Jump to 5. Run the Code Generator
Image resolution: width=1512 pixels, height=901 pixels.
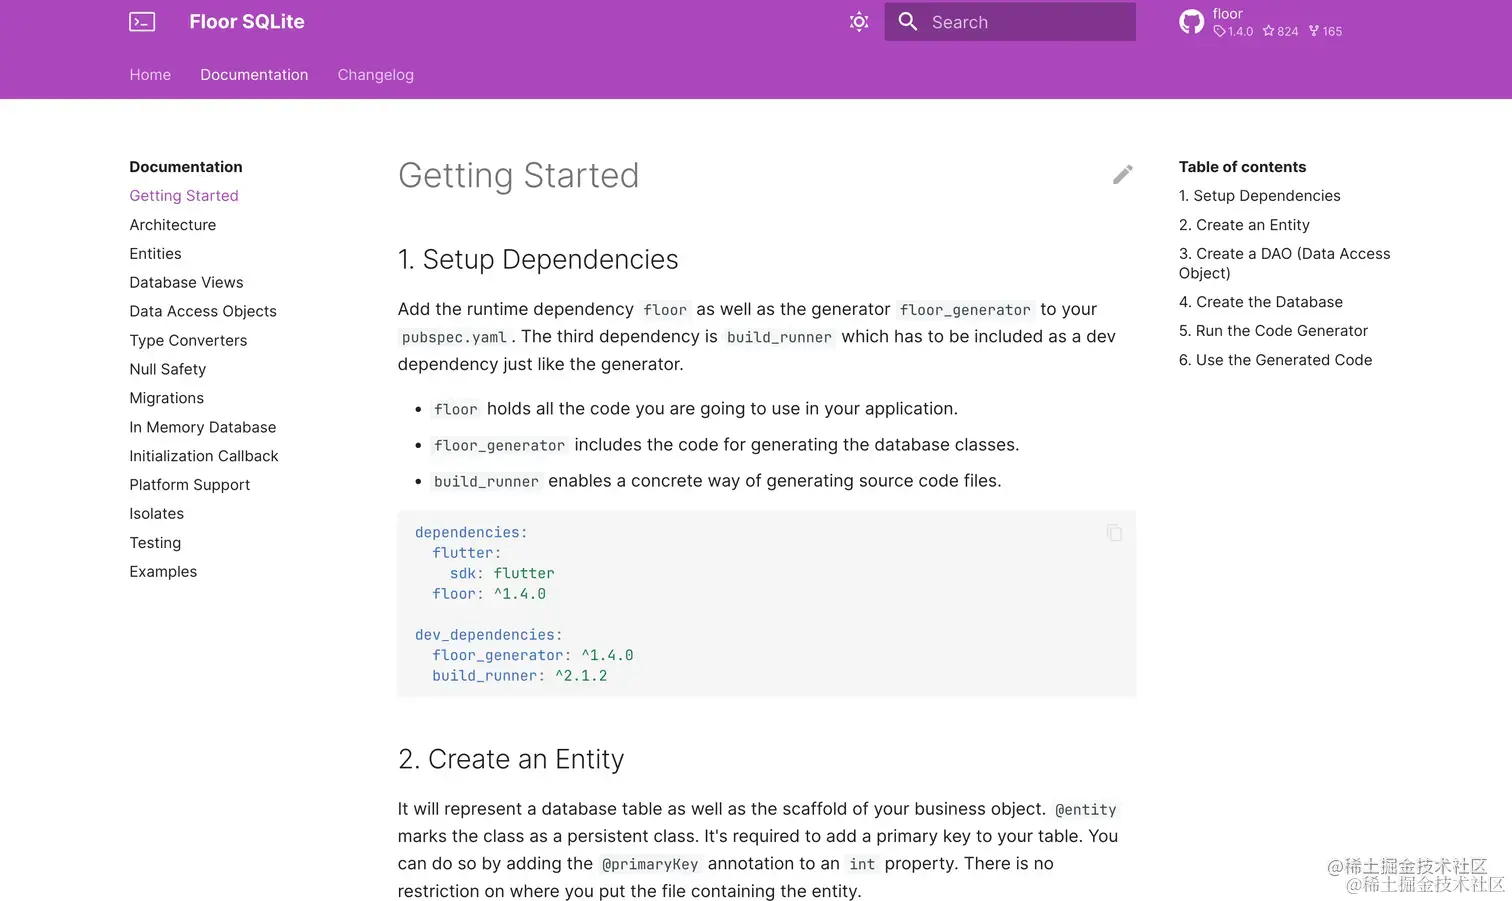(x=1273, y=331)
